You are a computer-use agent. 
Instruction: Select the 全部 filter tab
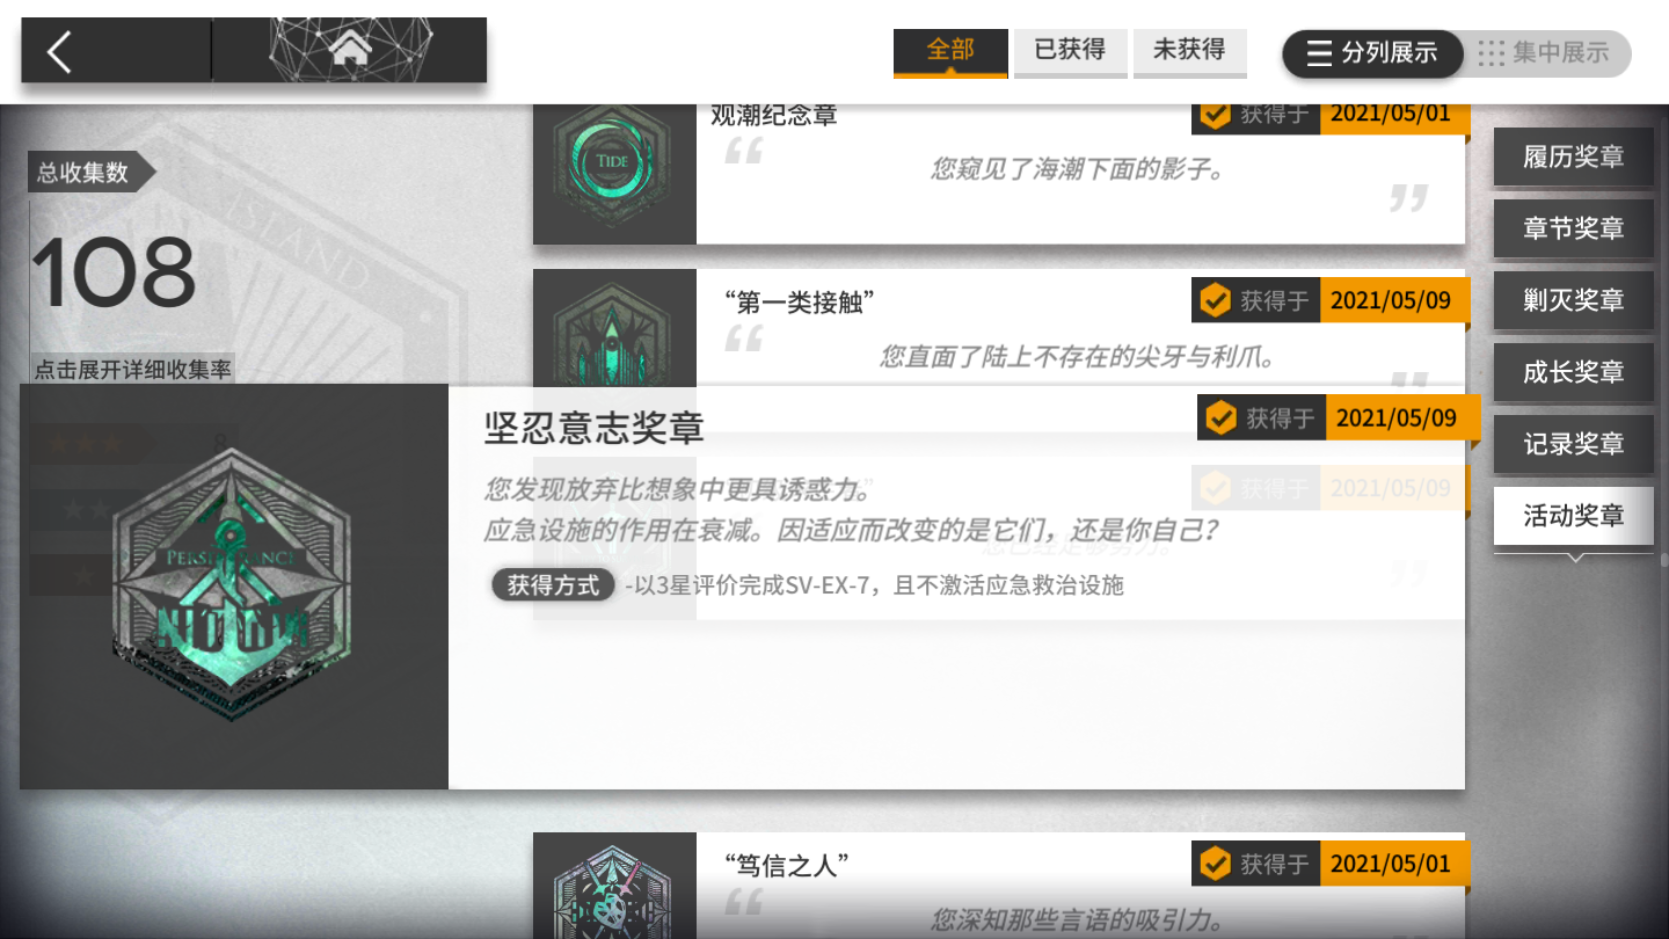point(950,51)
